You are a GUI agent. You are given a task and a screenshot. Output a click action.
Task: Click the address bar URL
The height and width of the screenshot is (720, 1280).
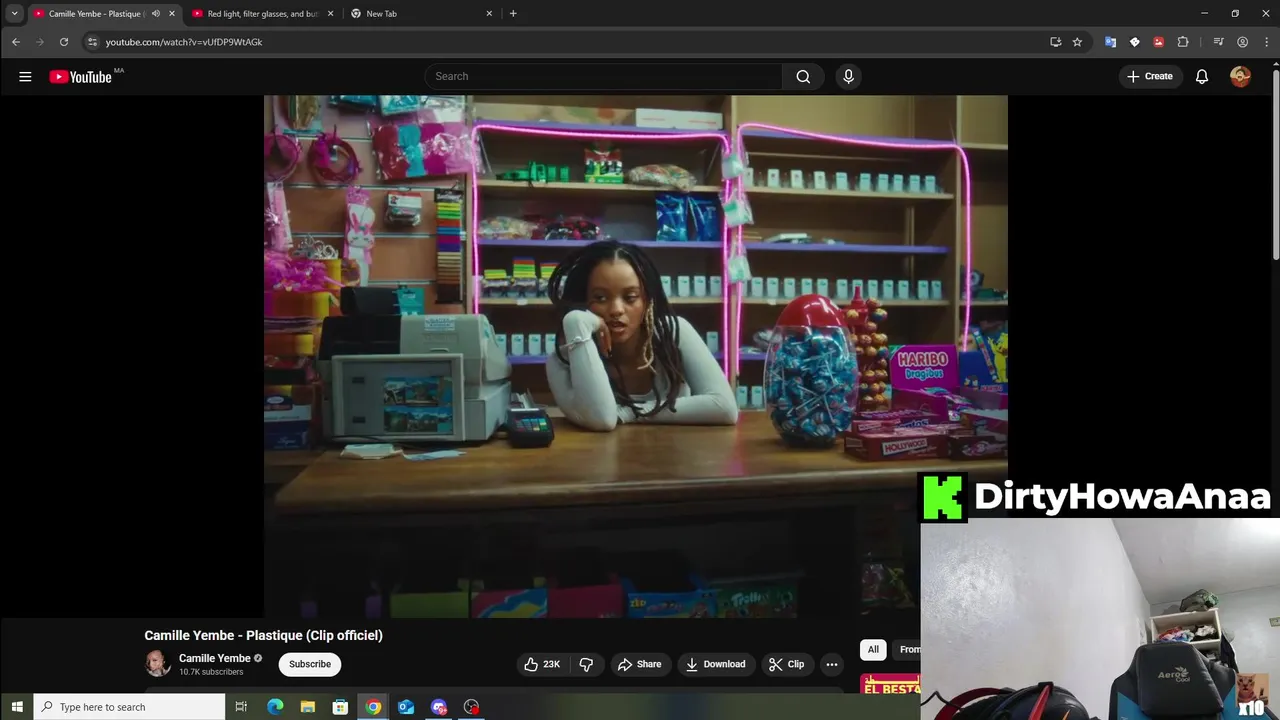pyautogui.click(x=184, y=42)
